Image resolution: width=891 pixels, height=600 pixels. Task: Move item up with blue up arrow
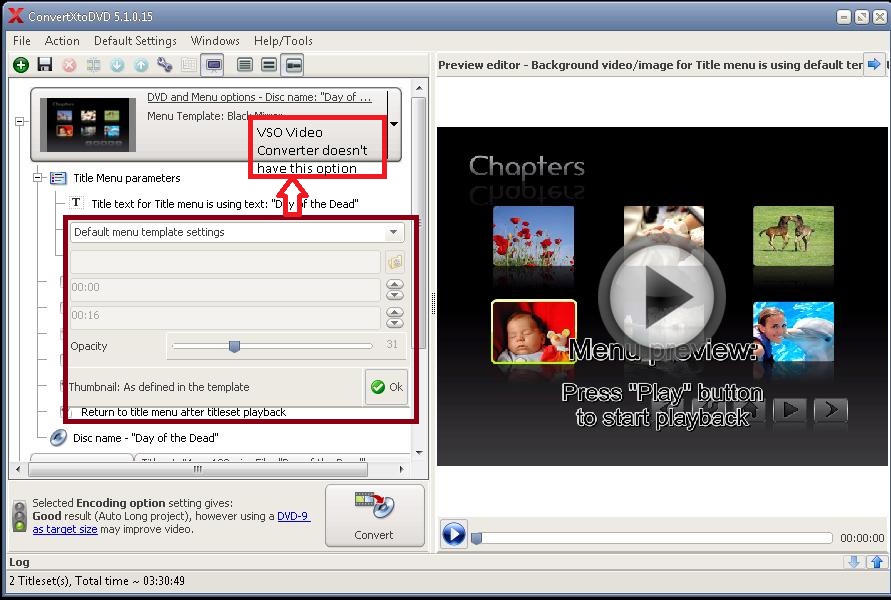(x=141, y=65)
